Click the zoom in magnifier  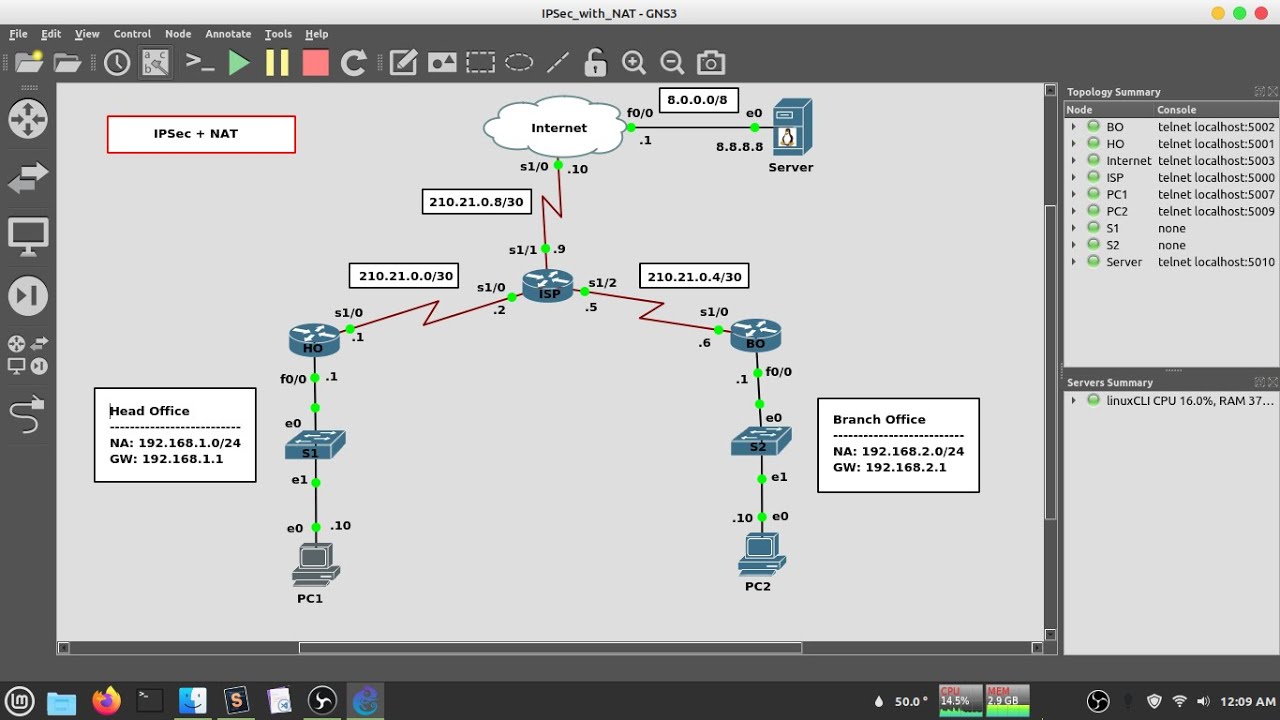[x=634, y=63]
